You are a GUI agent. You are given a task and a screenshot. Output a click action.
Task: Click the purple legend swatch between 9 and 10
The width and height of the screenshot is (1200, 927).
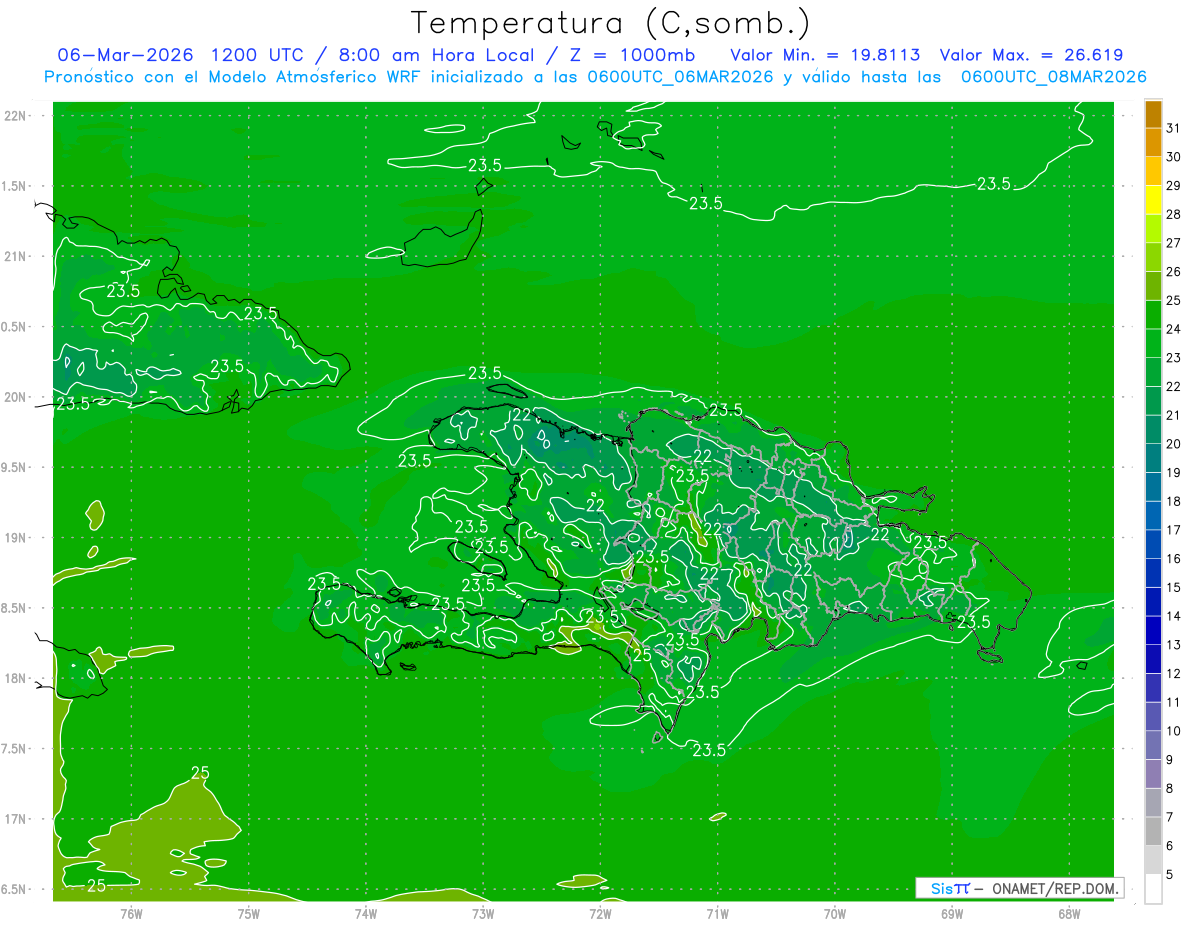coord(1153,746)
